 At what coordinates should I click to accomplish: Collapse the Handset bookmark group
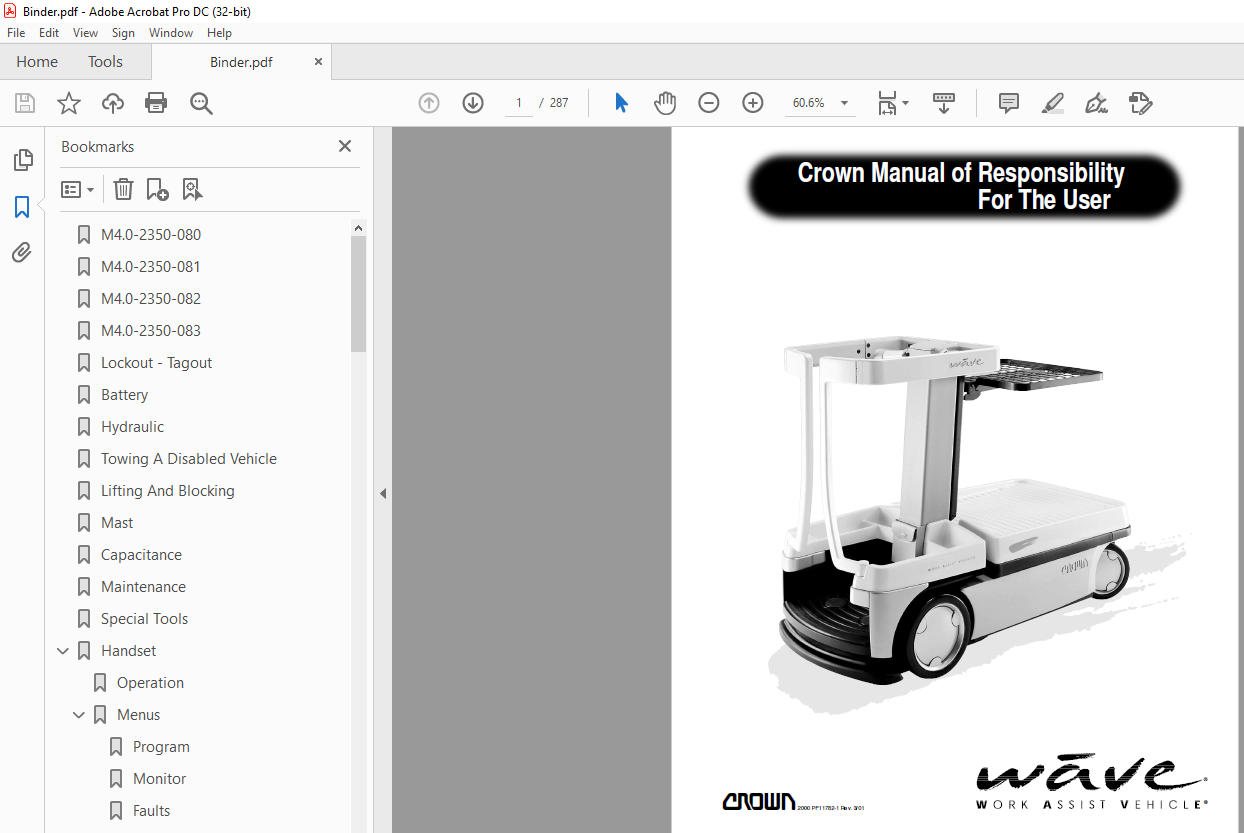point(63,651)
